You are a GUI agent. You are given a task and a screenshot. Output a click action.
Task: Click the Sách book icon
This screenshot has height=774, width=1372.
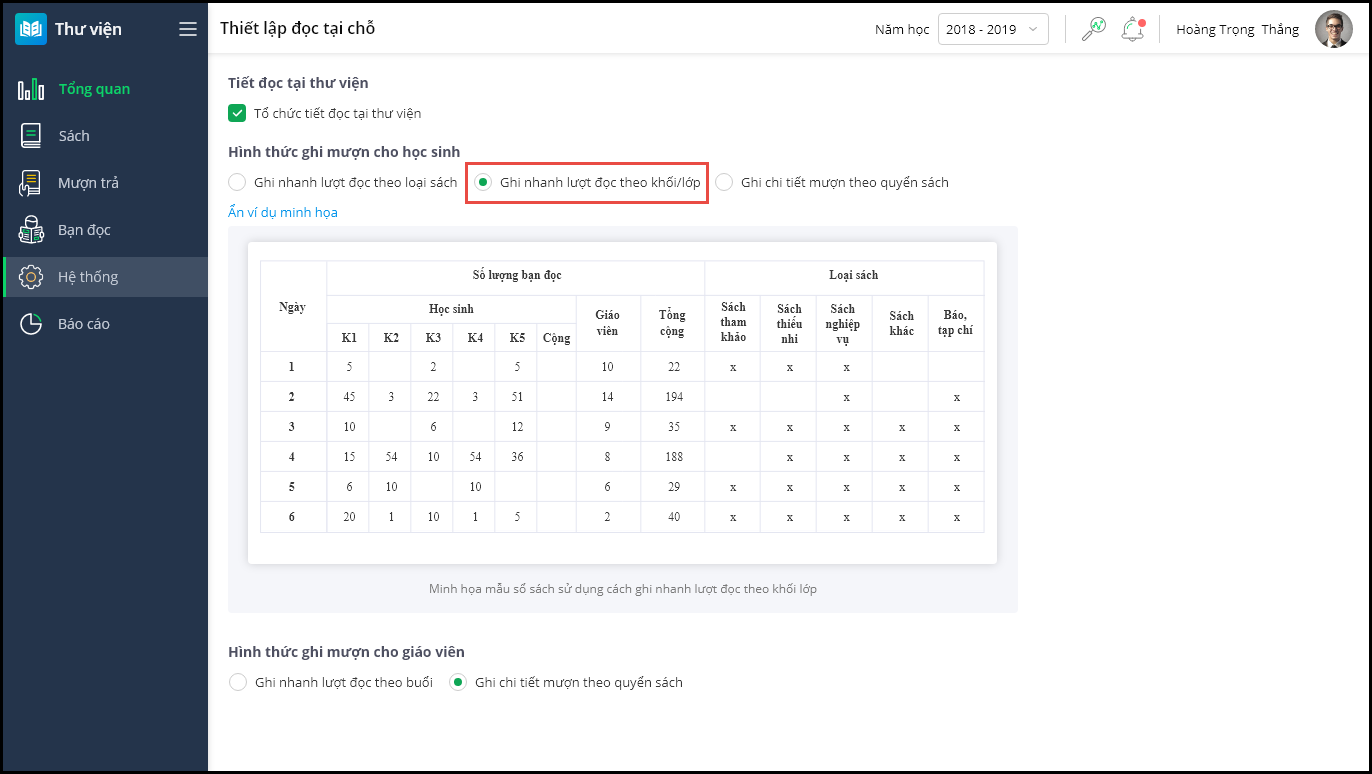31,136
